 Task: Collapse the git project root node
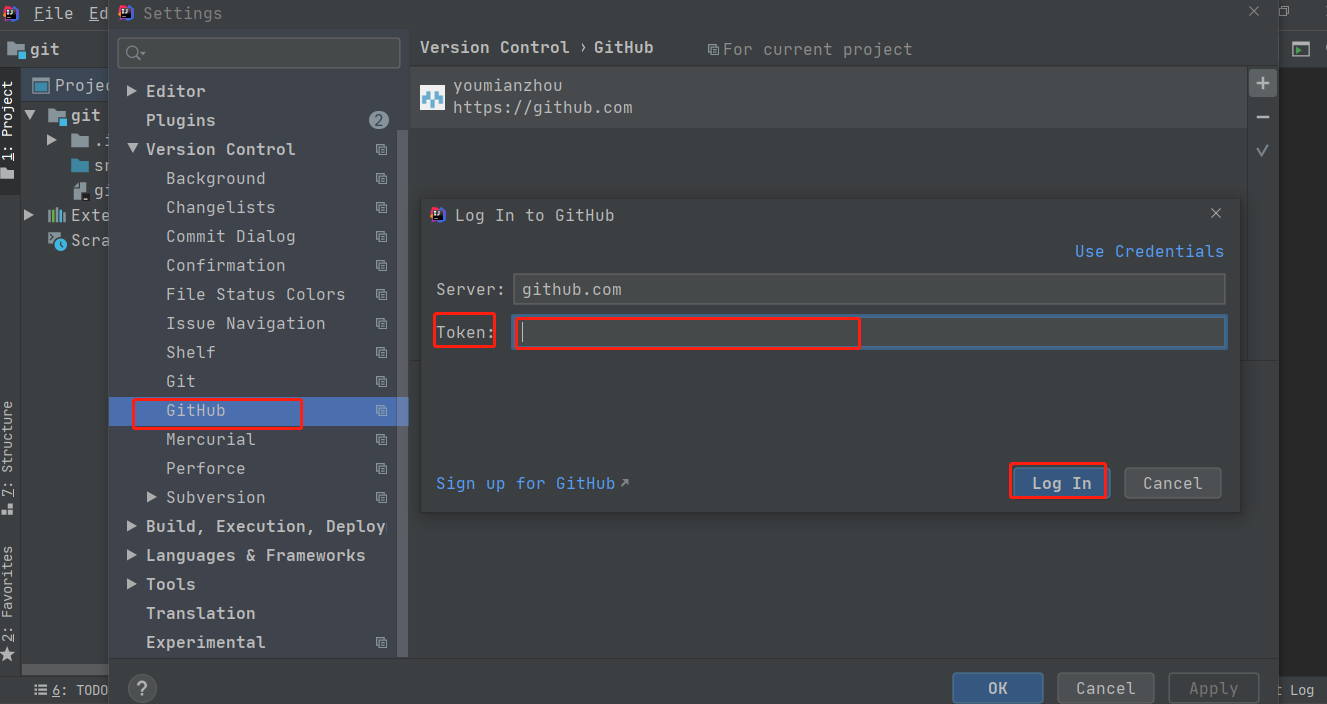click(31, 116)
